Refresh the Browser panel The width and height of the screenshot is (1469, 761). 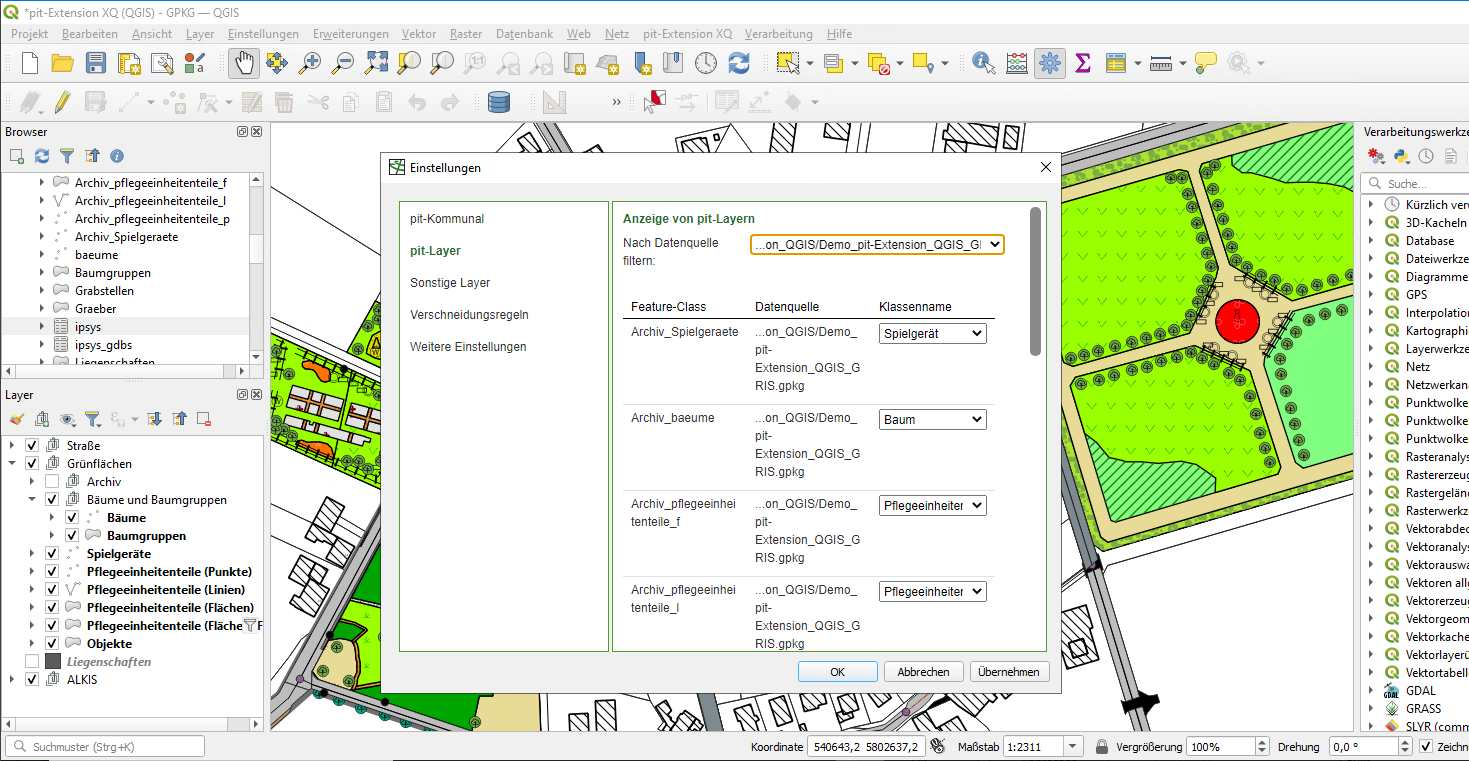[x=39, y=156]
